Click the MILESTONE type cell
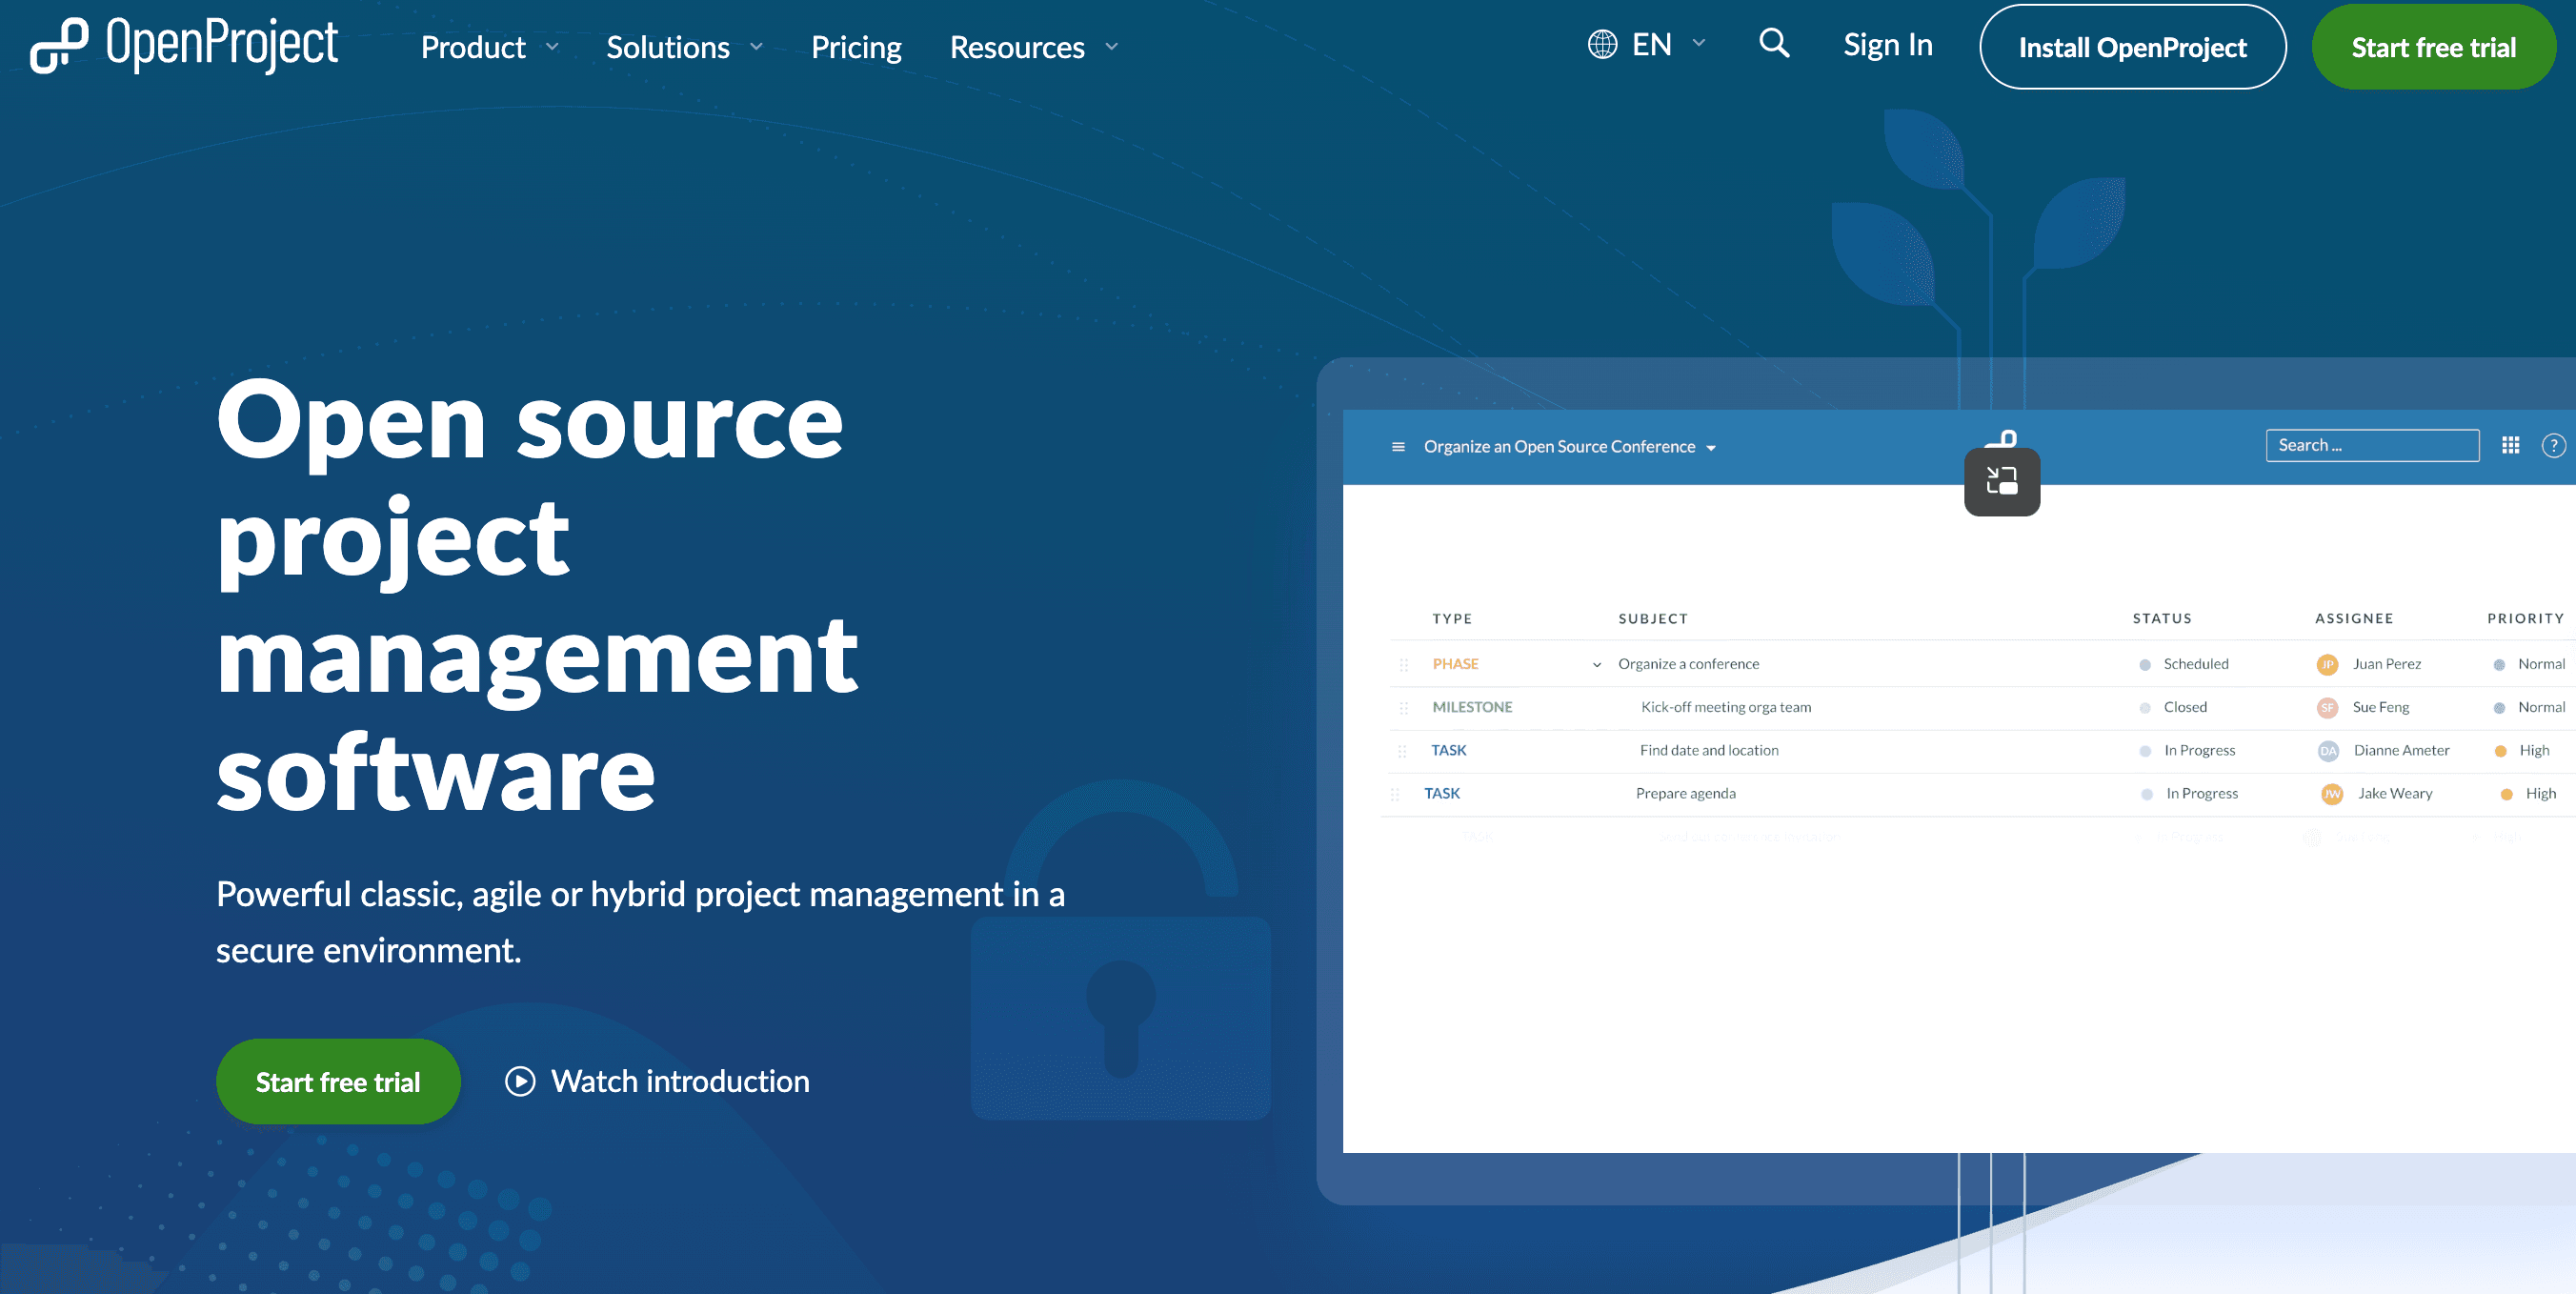The image size is (2576, 1294). click(1472, 707)
